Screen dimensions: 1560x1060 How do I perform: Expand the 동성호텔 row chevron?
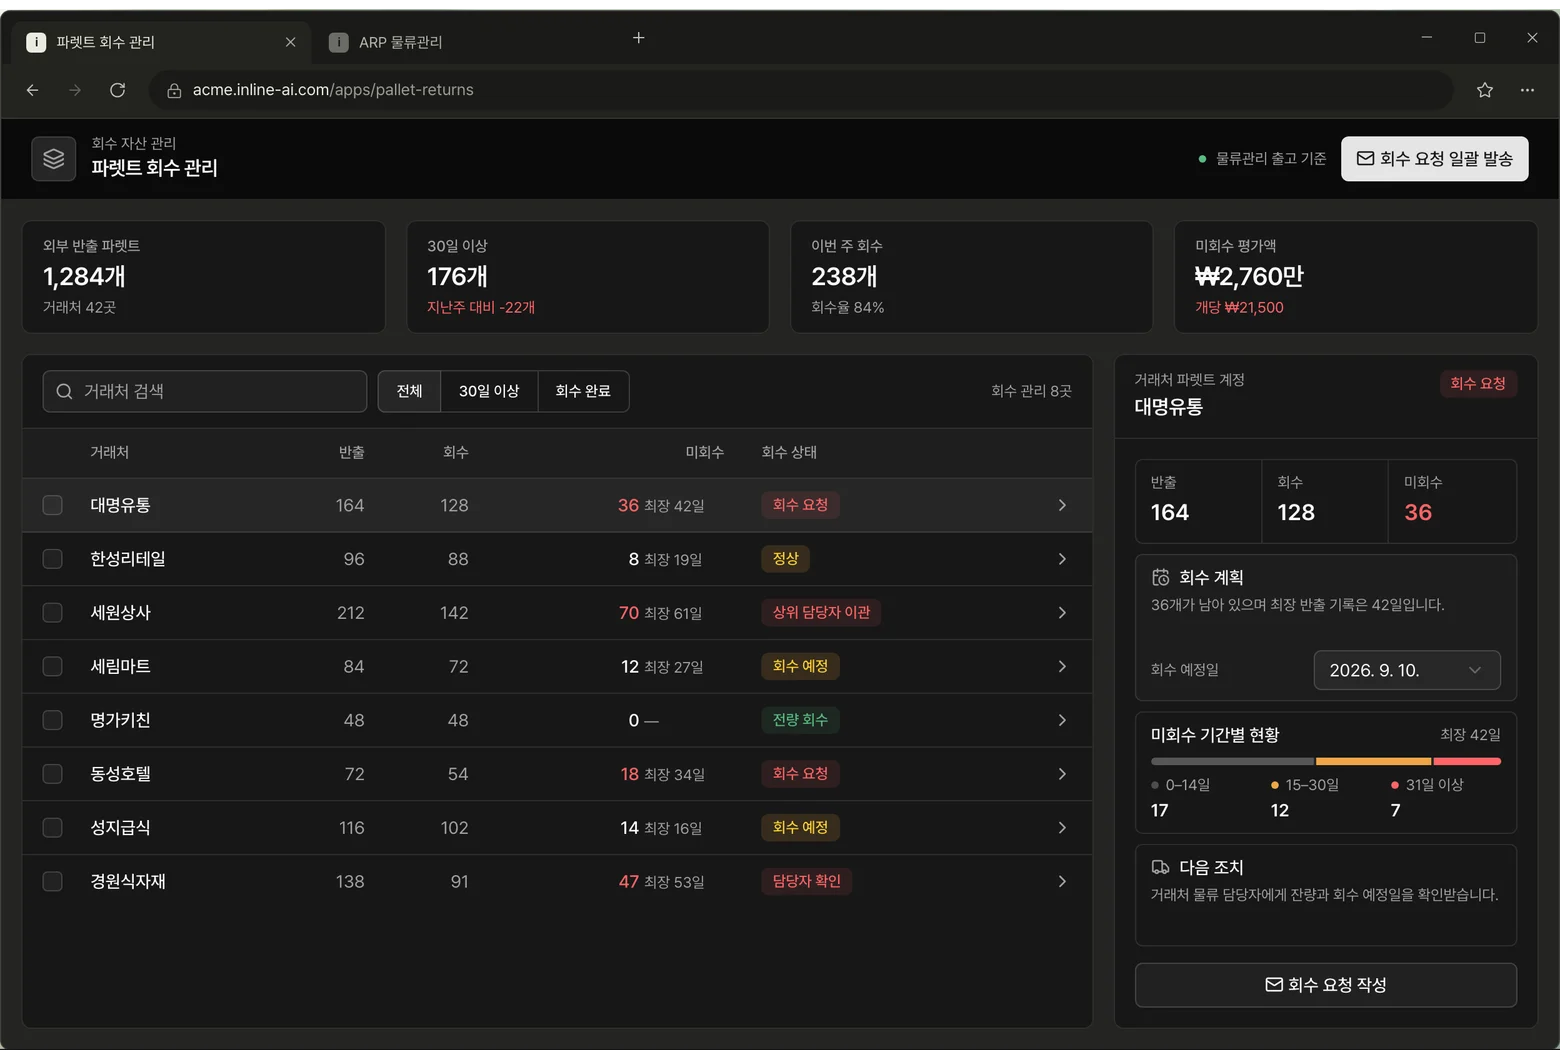(x=1062, y=774)
